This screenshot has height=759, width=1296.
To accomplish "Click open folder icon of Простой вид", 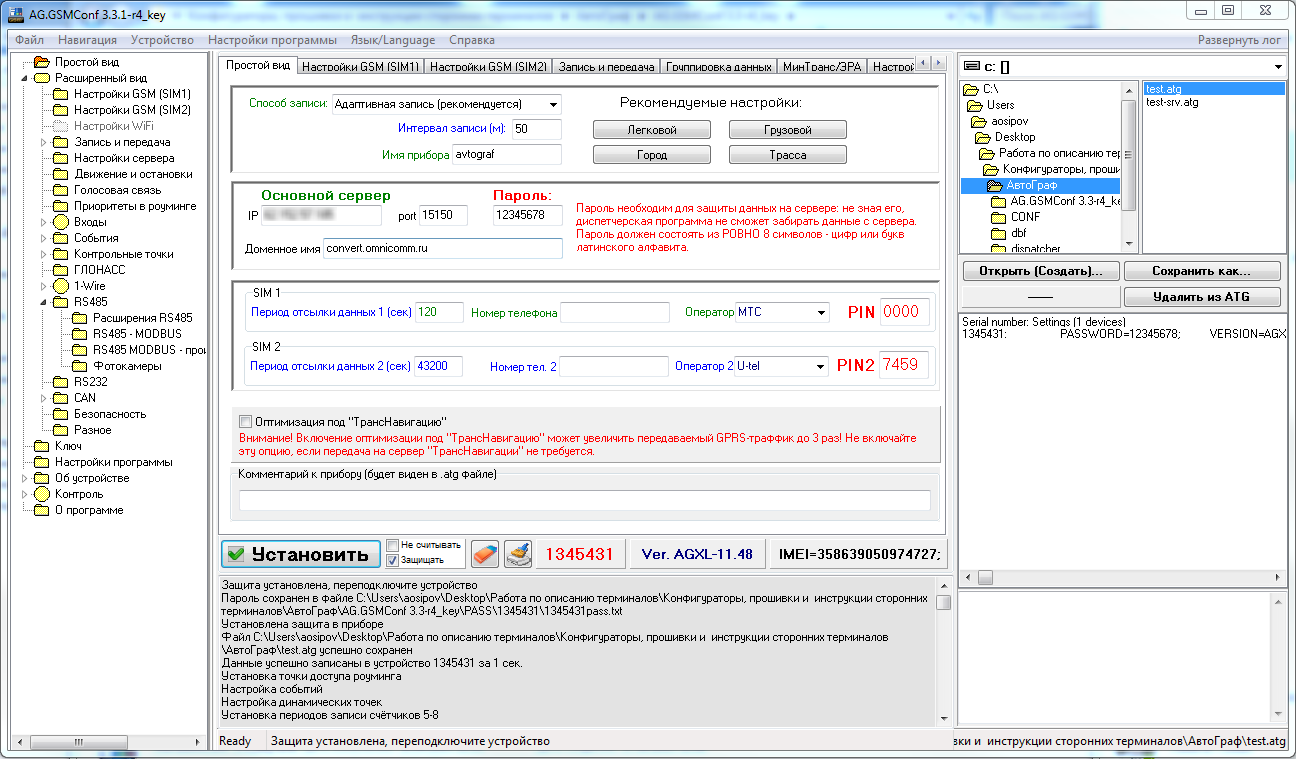I will [41, 62].
